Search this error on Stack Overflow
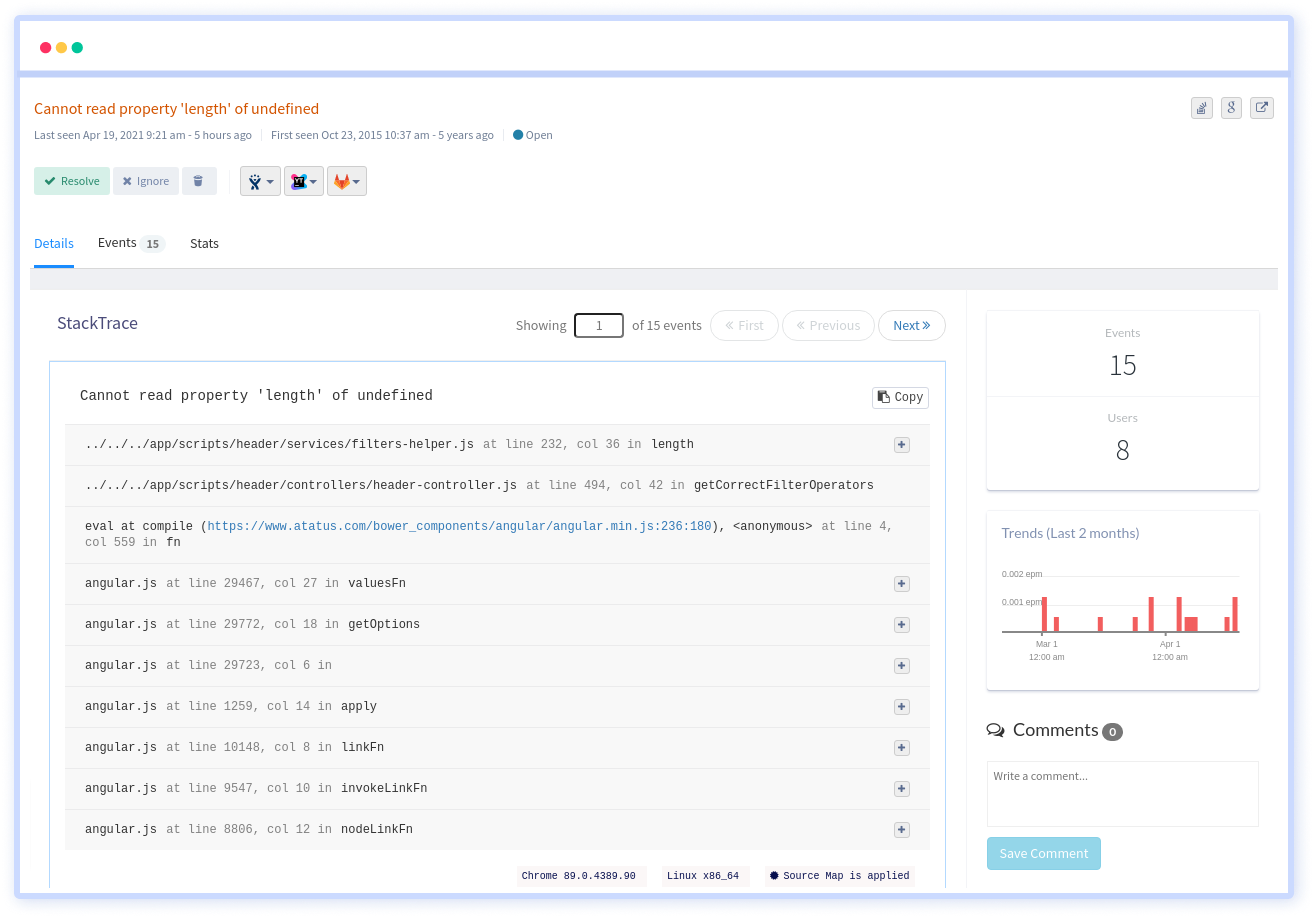1314x918 pixels. 1201,108
